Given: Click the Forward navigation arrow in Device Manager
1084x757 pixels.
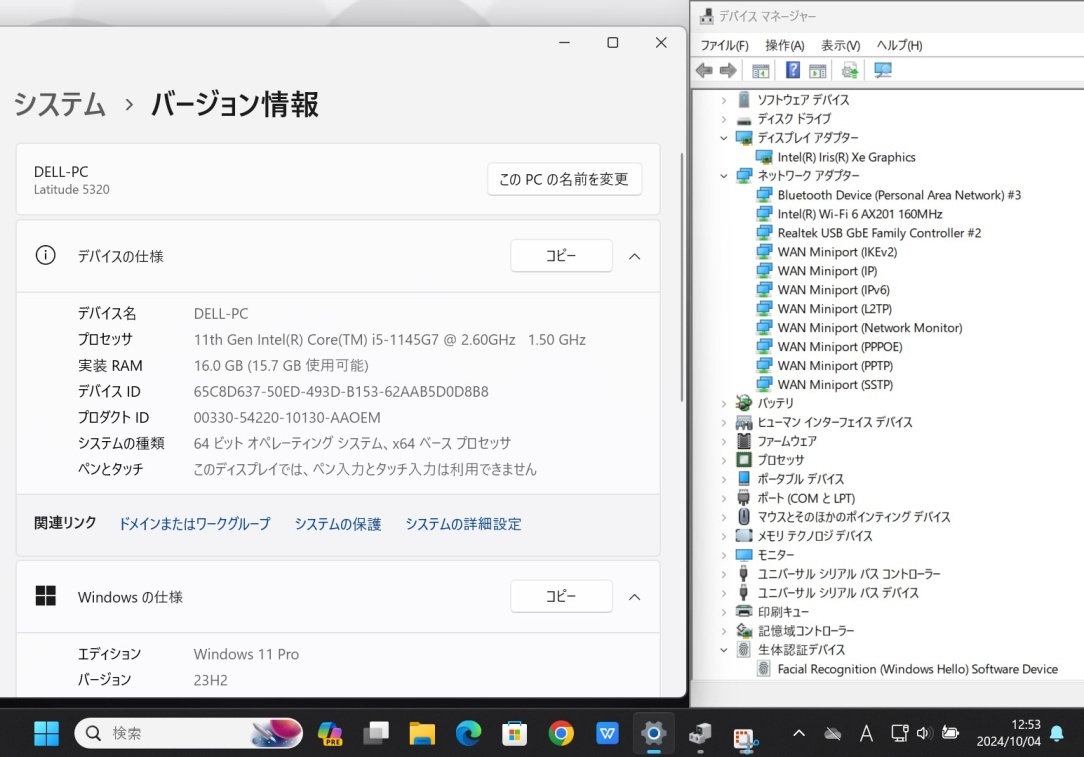Looking at the screenshot, I should click(x=727, y=70).
